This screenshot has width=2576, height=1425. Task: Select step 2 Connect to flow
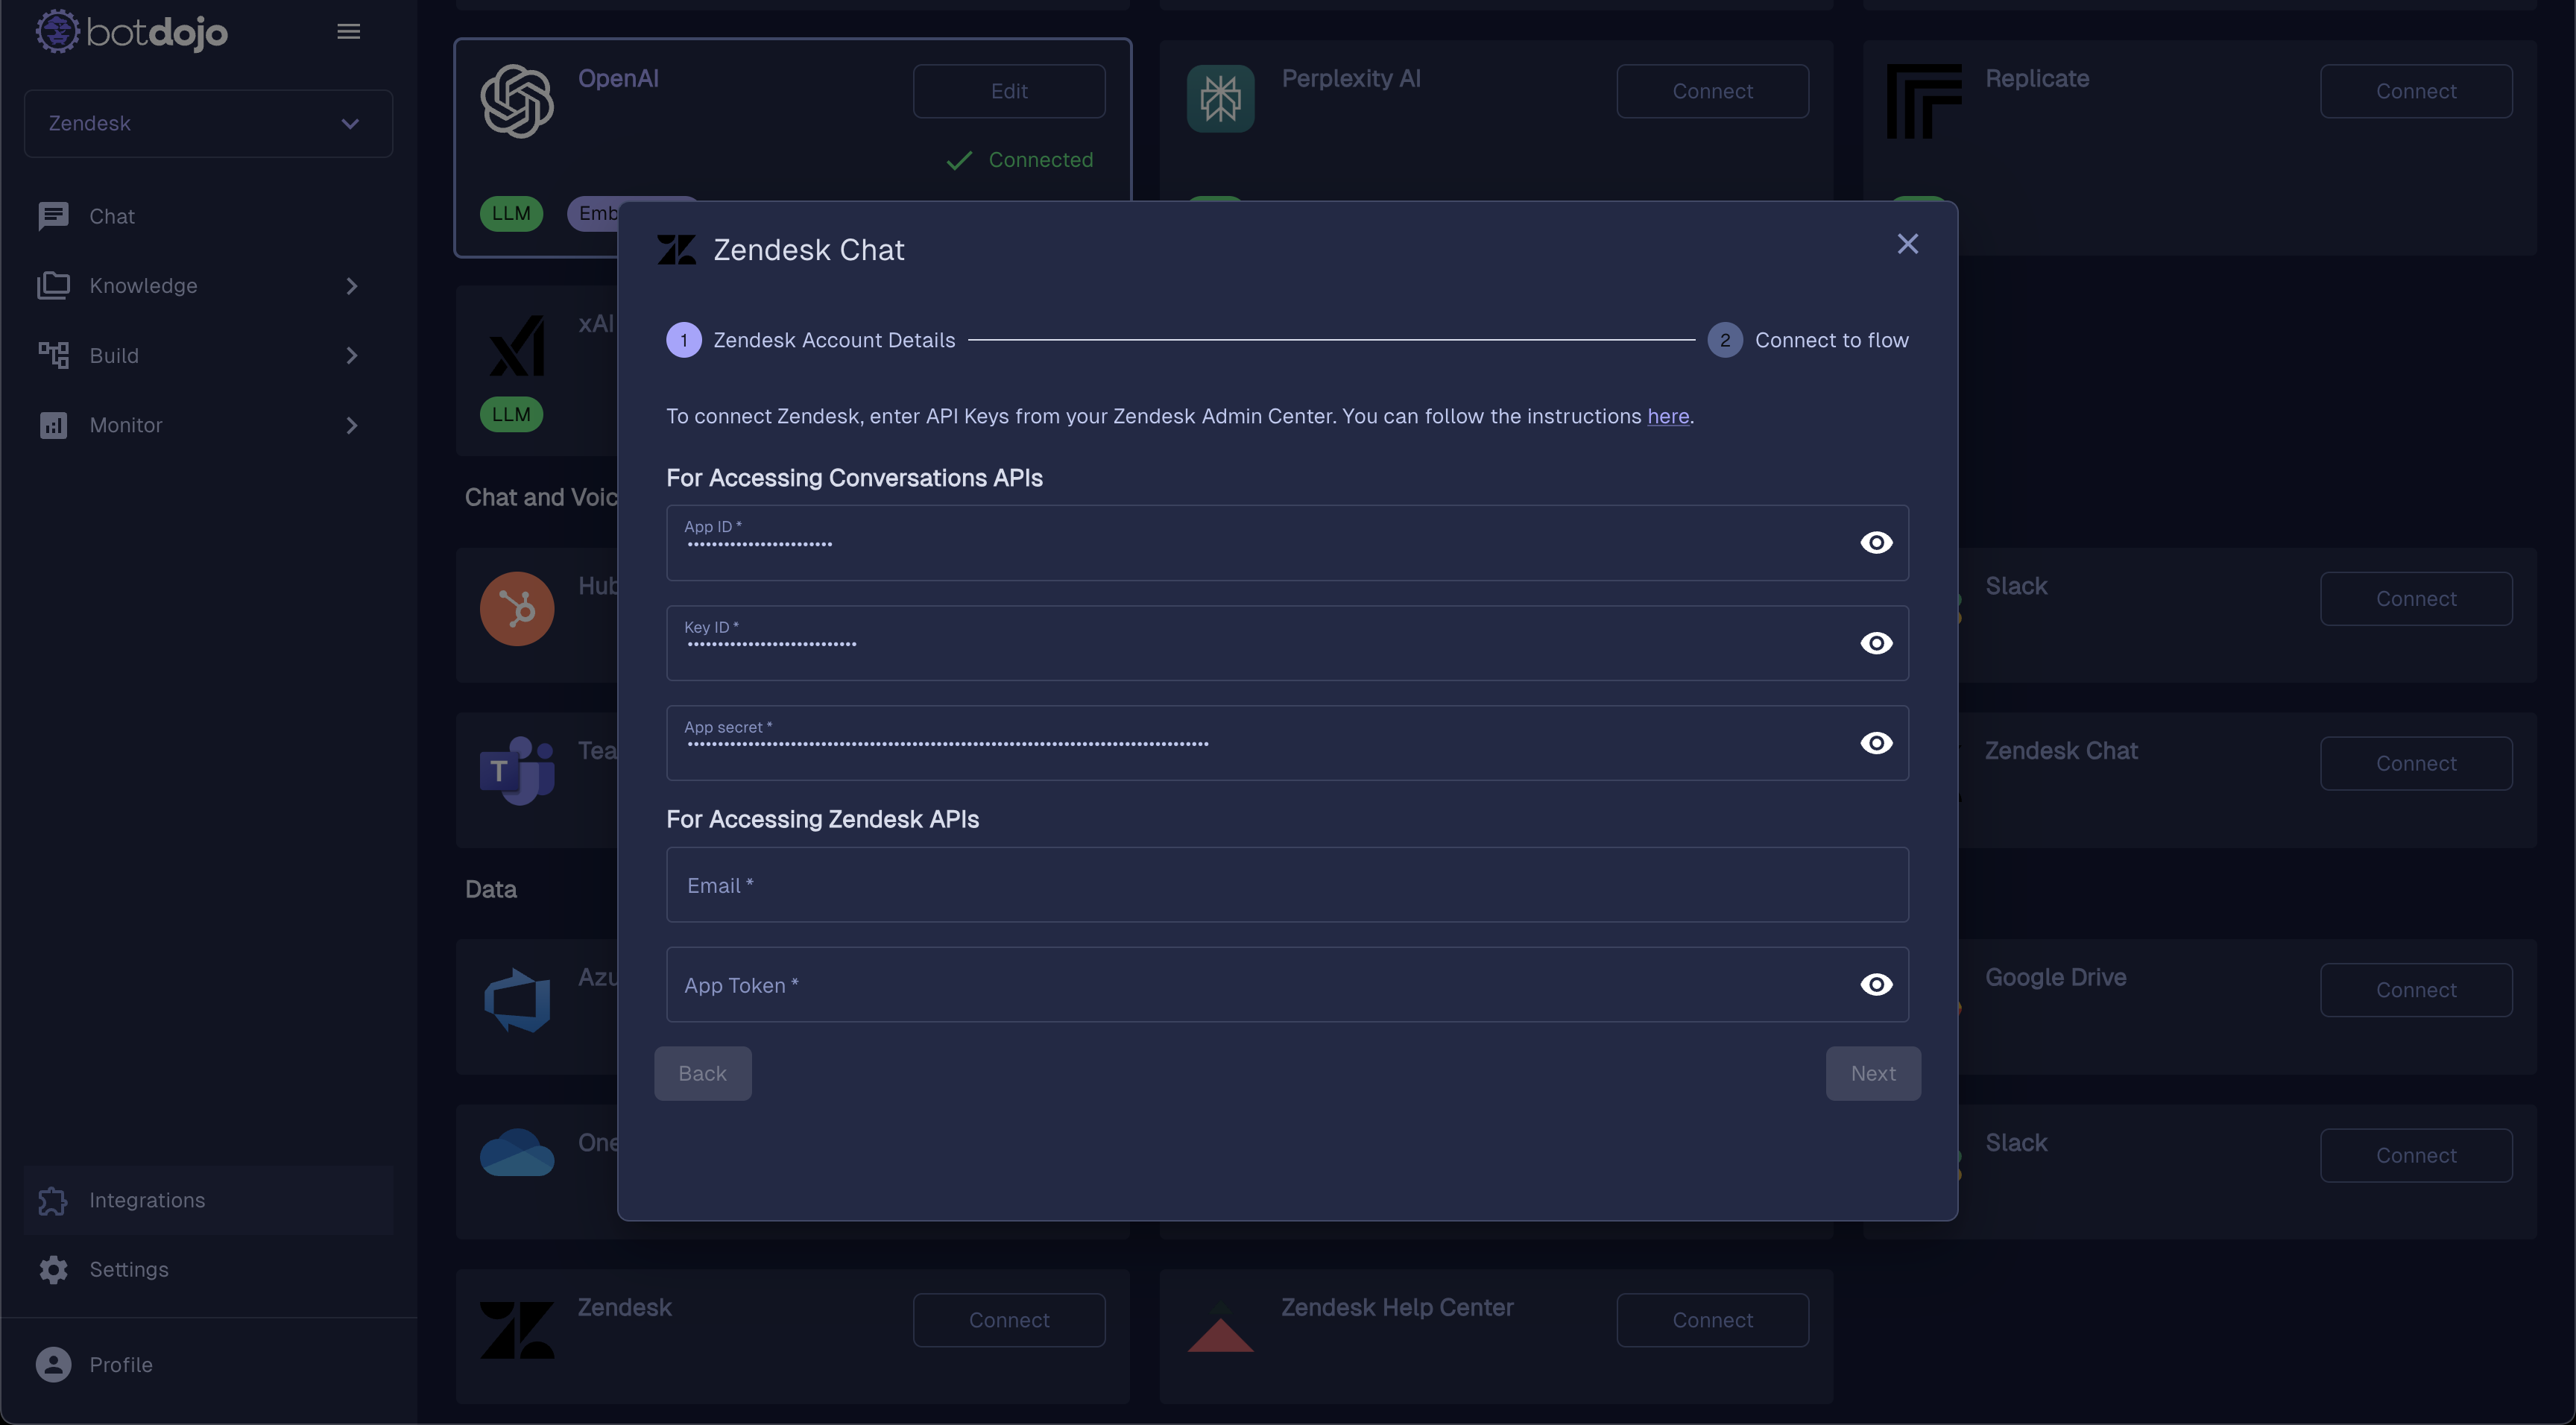[x=1808, y=340]
